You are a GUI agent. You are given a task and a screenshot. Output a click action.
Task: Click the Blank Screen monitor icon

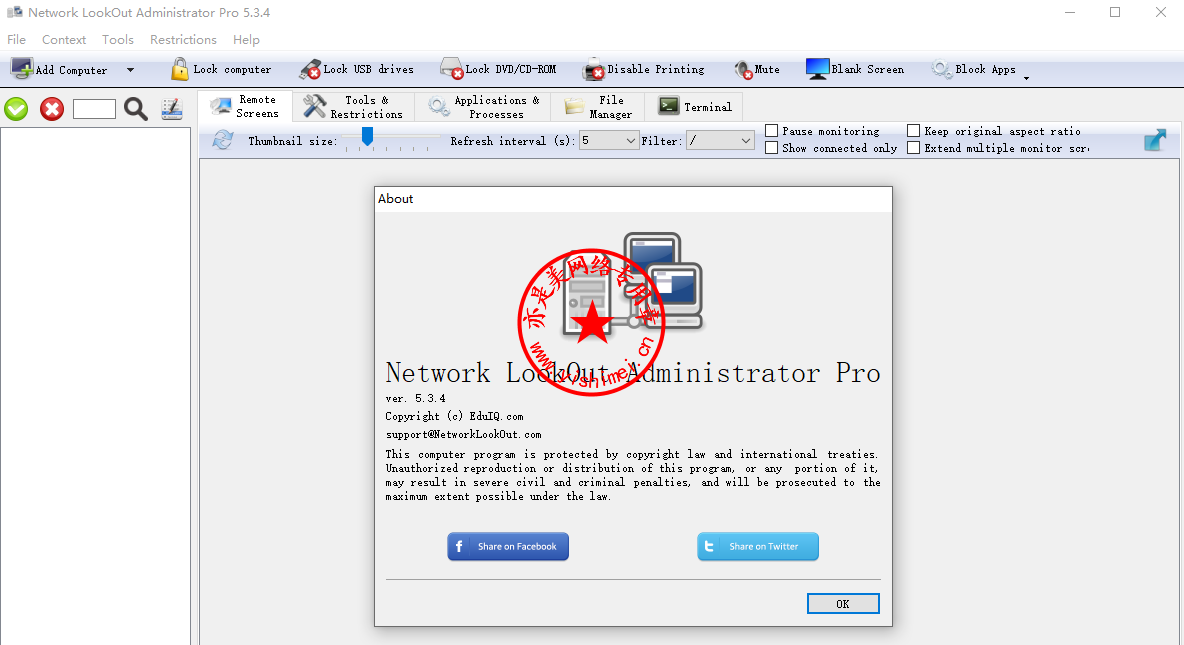coord(817,69)
